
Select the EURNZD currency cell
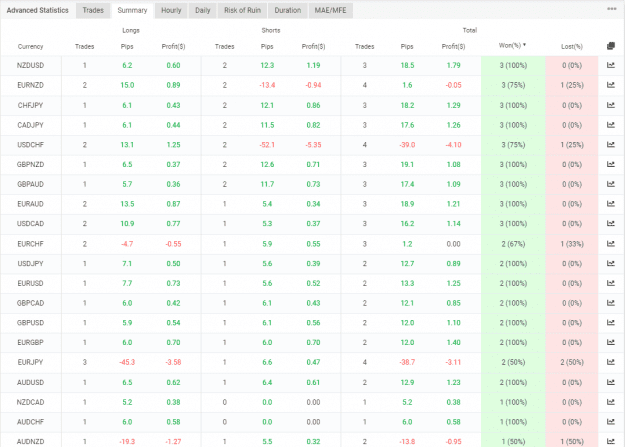pos(30,85)
